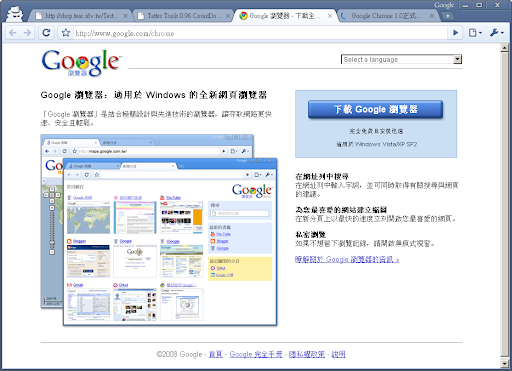Screen dimensions: 512x371
Task: Switch to the Tatter Tools 0.96 tab
Action: tap(182, 16)
